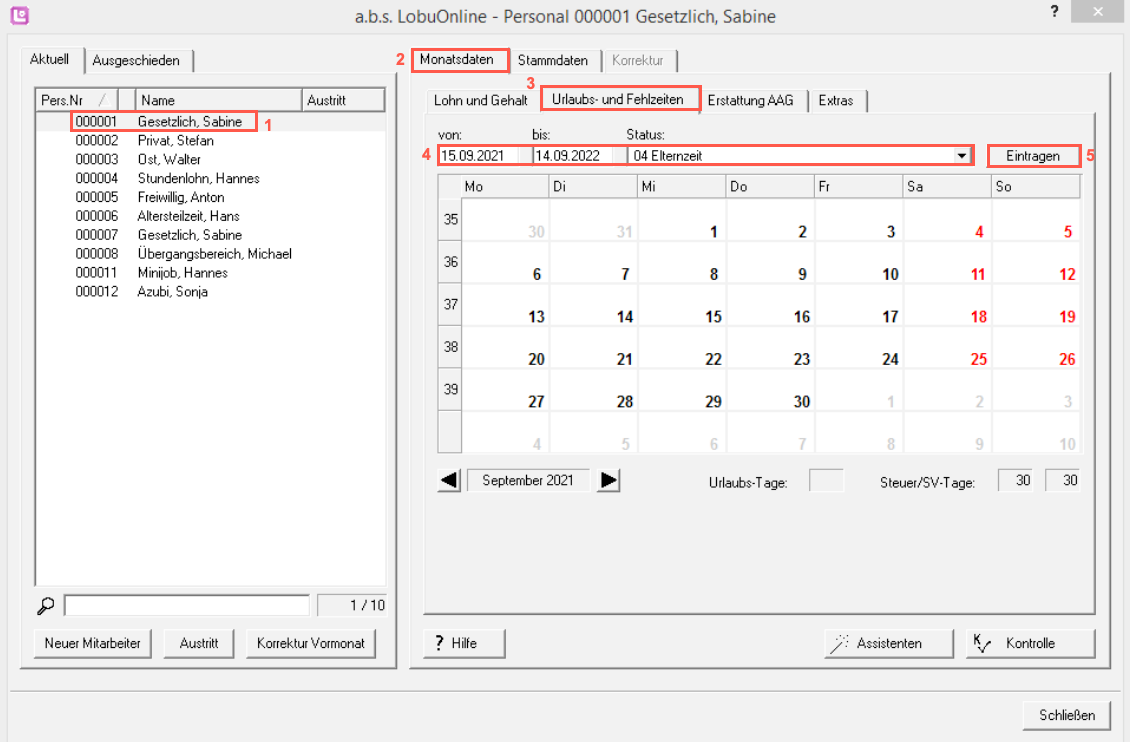Click the LobuOnline app icon
1130x742 pixels.
[x=19, y=16]
